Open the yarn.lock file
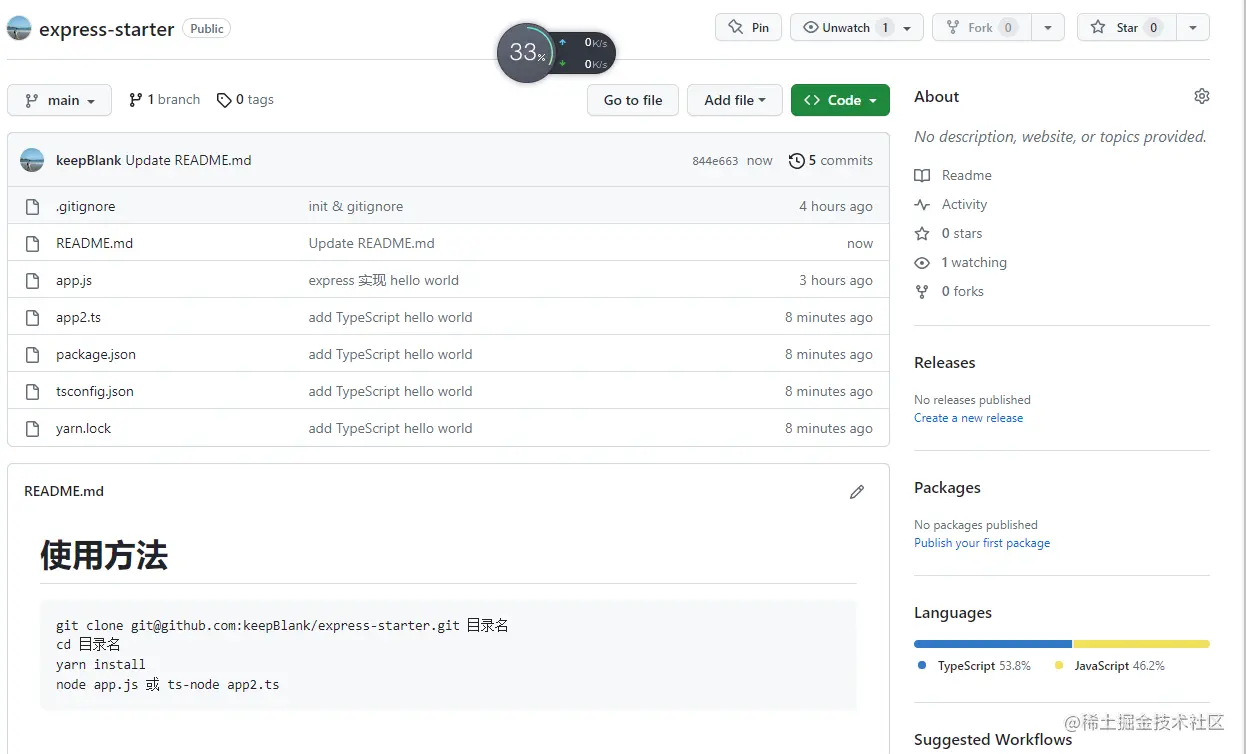This screenshot has height=754, width=1246. [x=84, y=428]
